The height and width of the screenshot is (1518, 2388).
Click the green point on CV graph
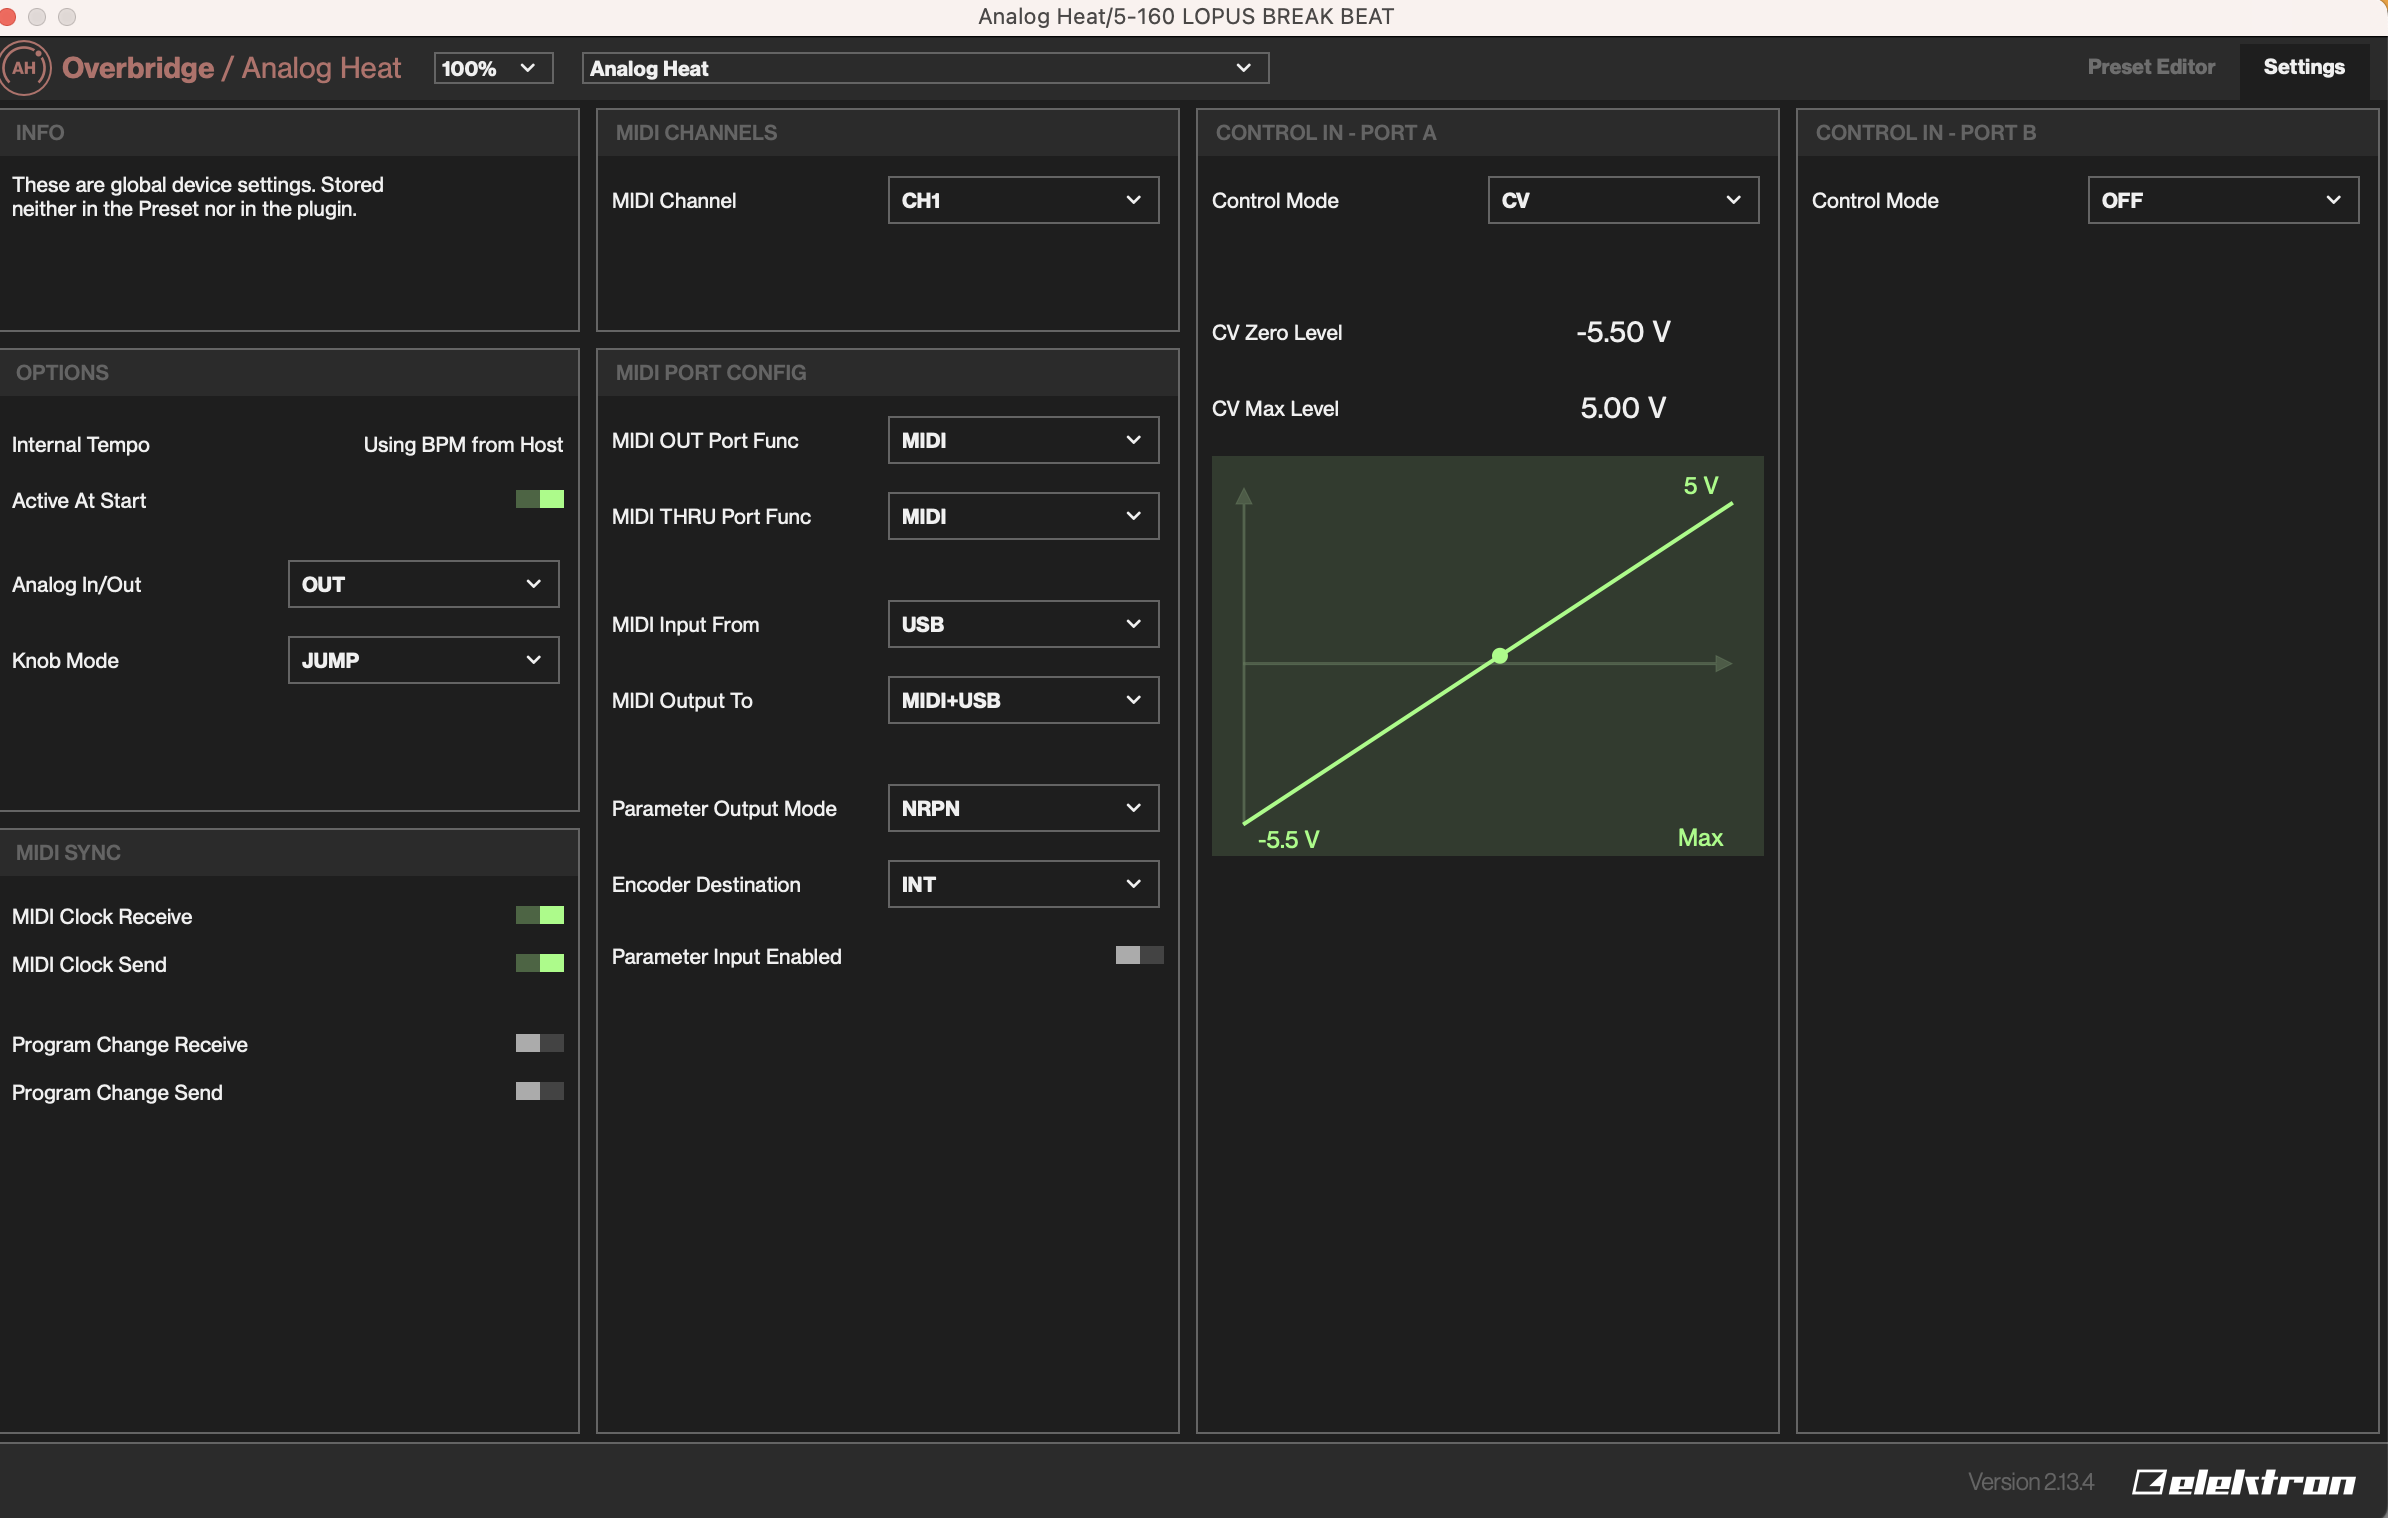click(x=1499, y=656)
